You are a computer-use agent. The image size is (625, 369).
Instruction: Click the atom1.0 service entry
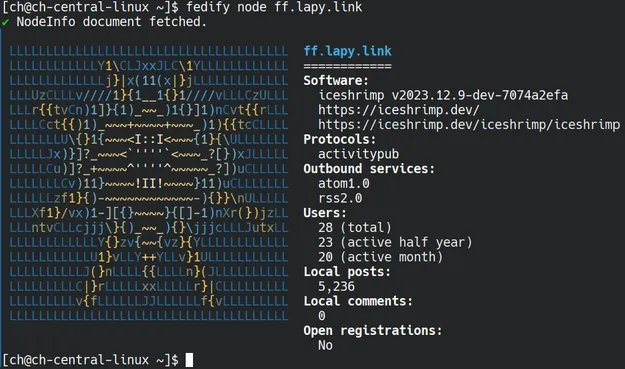[x=344, y=183]
